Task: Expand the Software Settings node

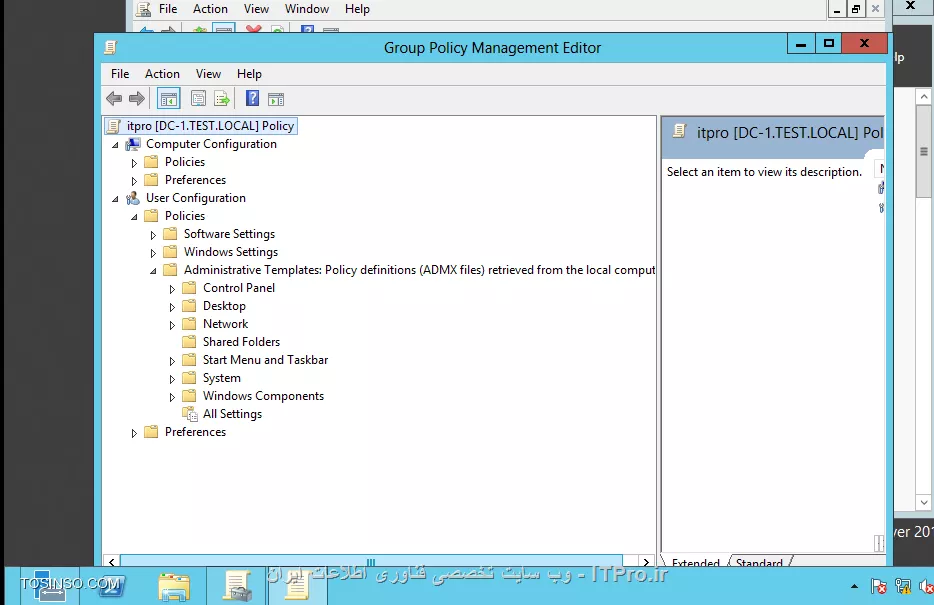Action: click(x=153, y=235)
